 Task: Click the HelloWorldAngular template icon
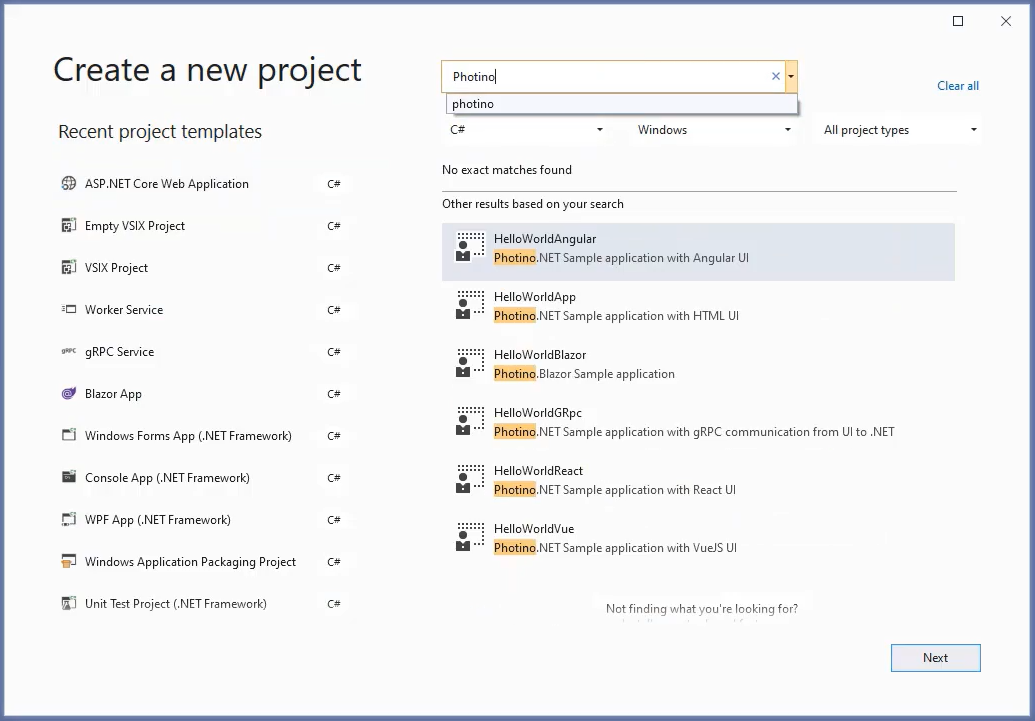click(470, 247)
